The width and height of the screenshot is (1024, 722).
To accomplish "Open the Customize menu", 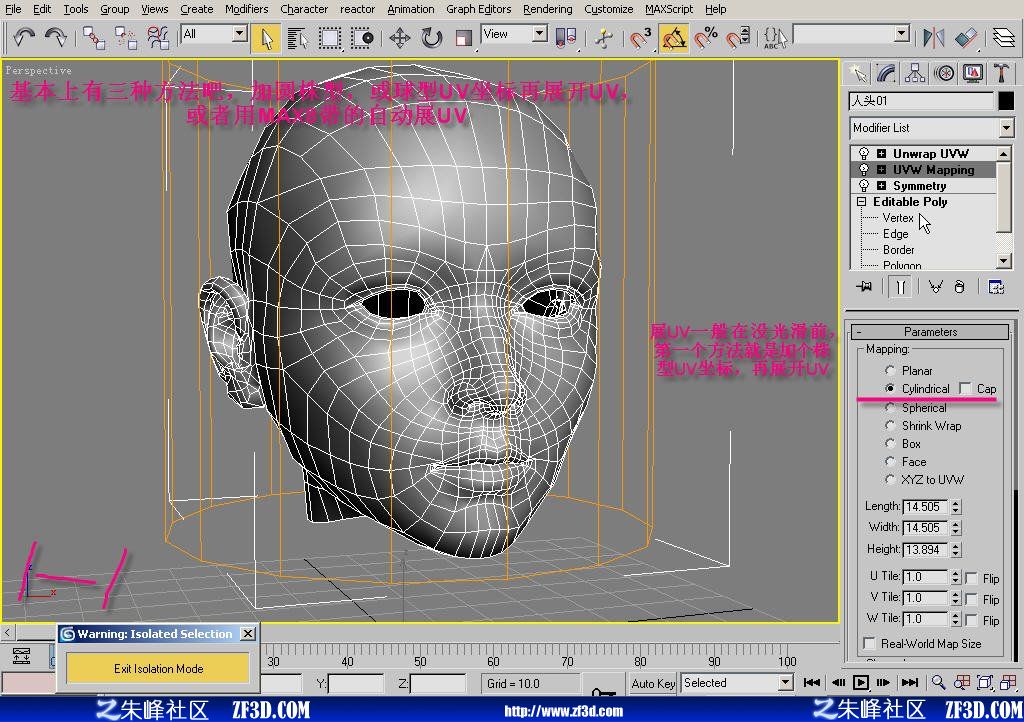I will (x=608, y=9).
